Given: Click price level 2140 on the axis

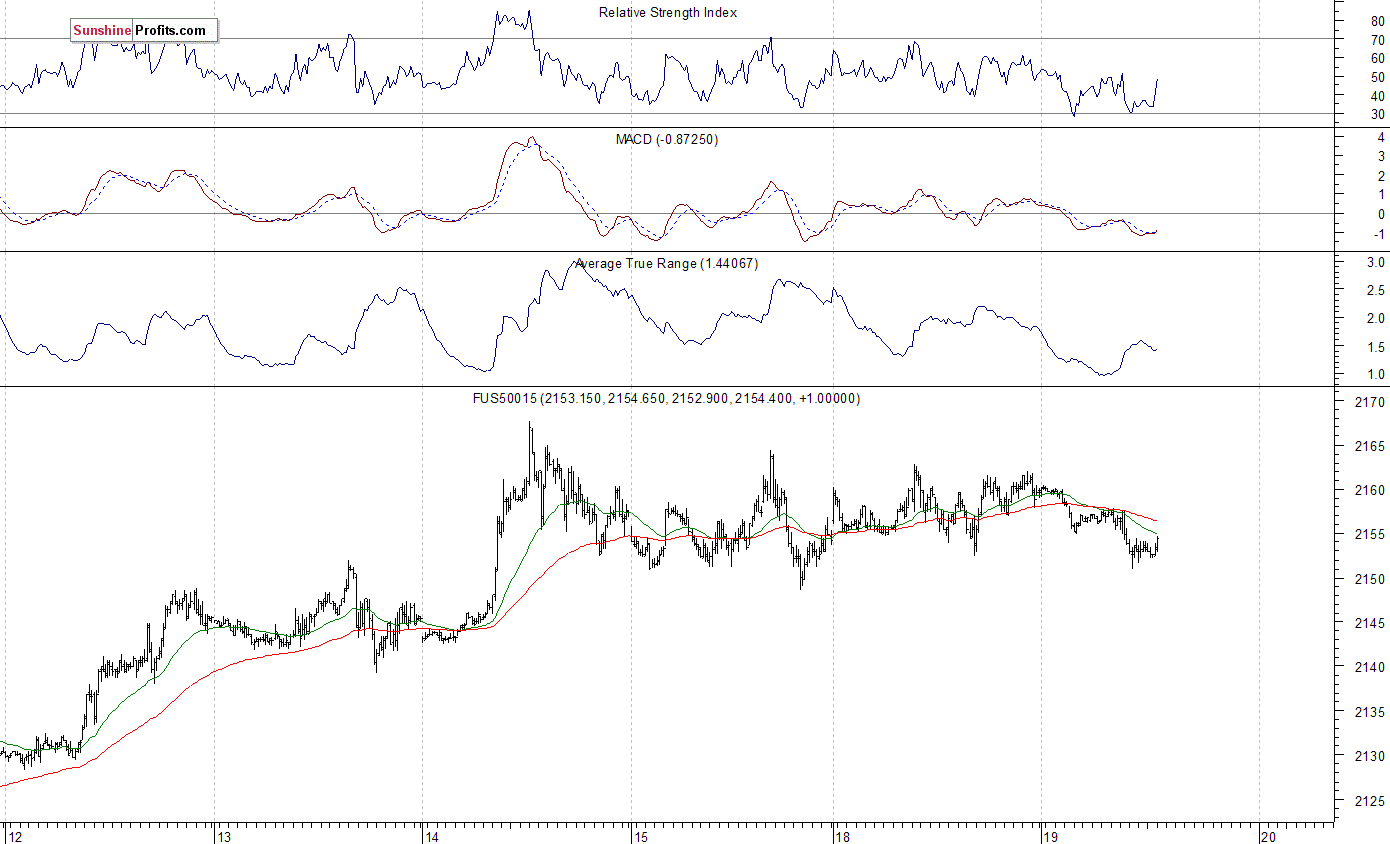Looking at the screenshot, I should [1371, 668].
